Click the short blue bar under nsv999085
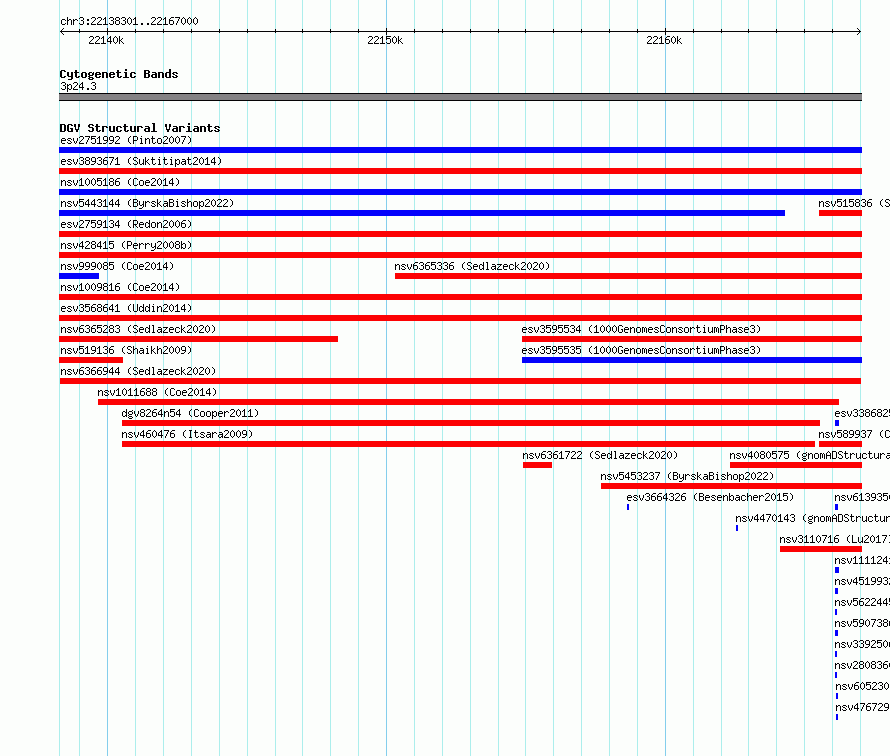This screenshot has width=890, height=756. pos(79,276)
